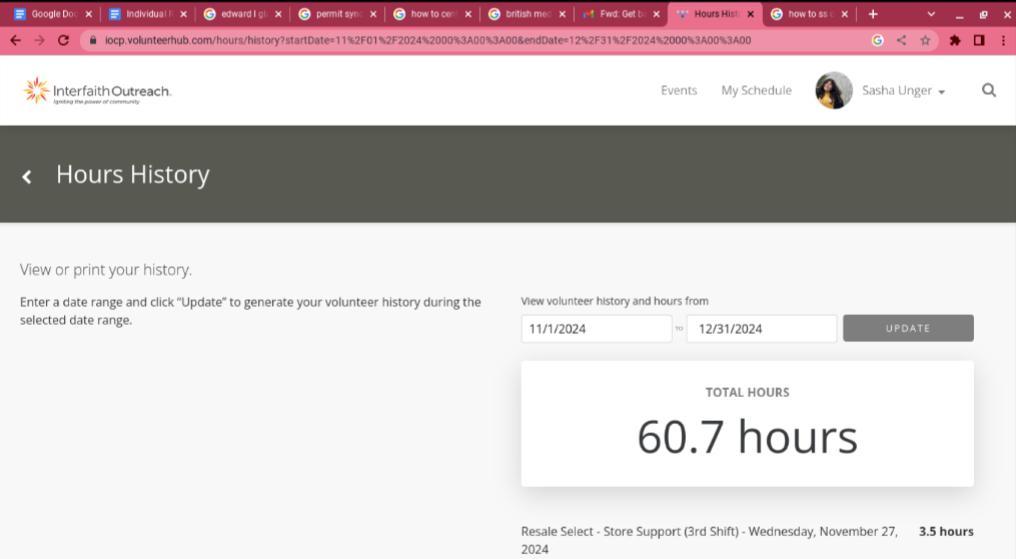The width and height of the screenshot is (1016, 559).
Task: Open the tab search chevron
Action: click(x=931, y=14)
